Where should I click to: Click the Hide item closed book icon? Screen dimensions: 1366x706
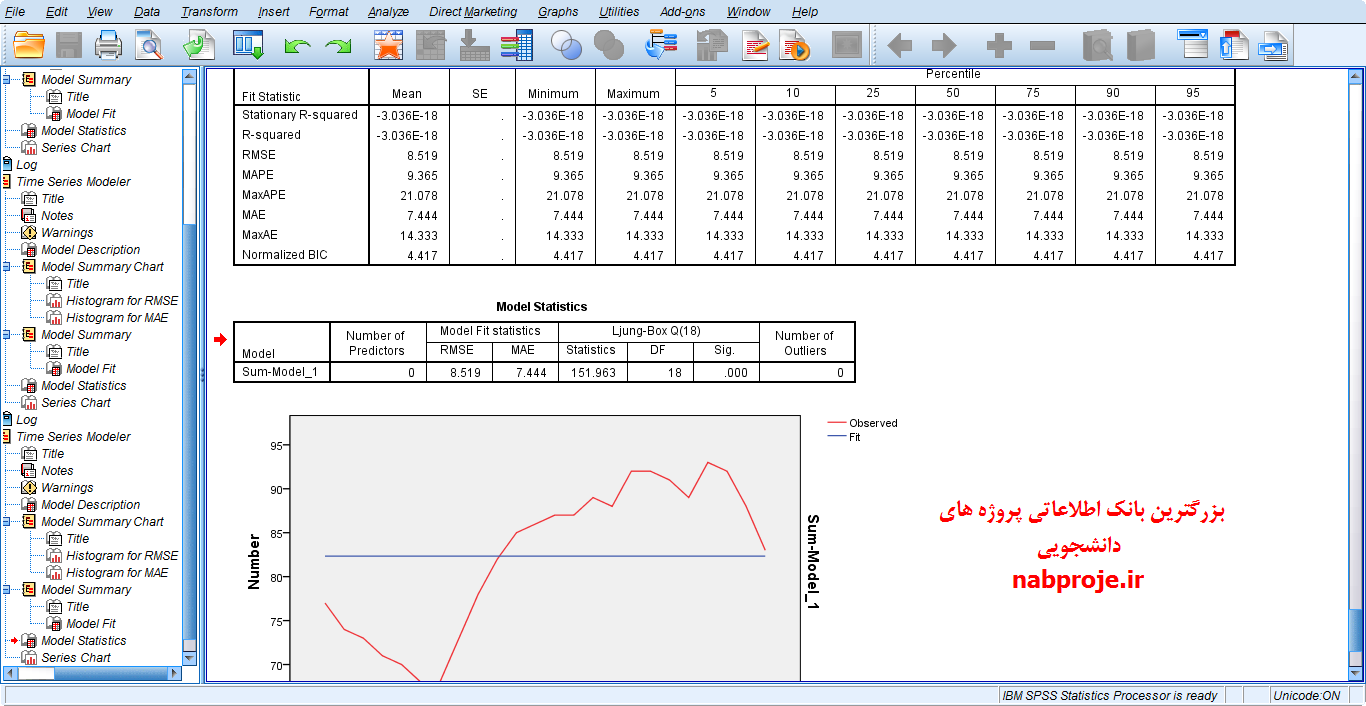(x=1140, y=45)
